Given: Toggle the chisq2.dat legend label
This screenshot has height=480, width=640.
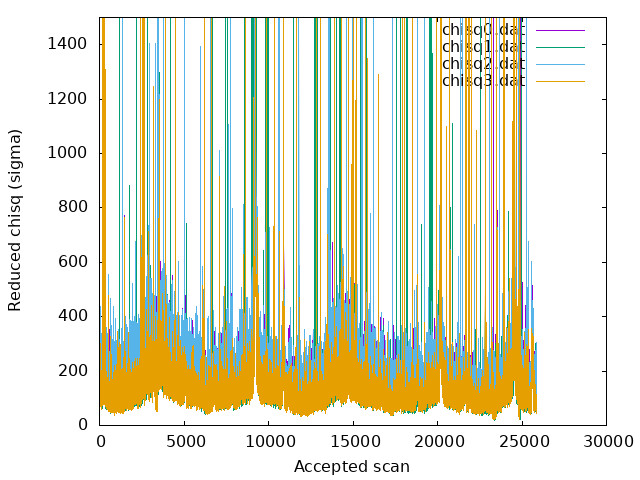Looking at the screenshot, I should [483, 64].
